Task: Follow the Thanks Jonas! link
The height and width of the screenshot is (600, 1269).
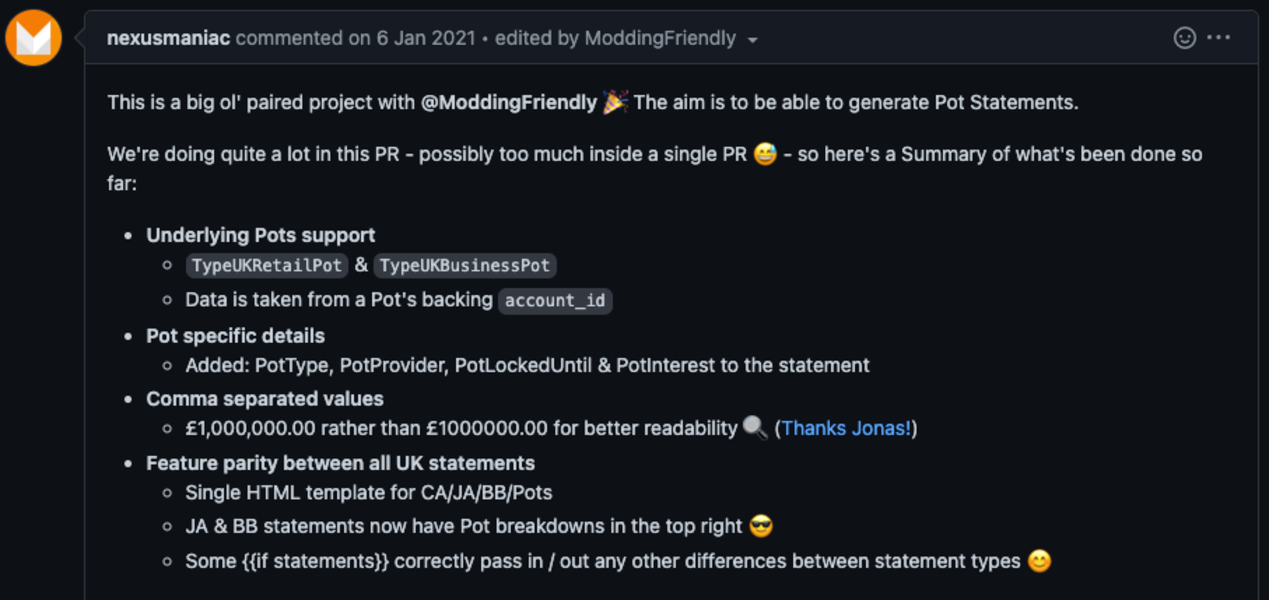Action: 846,428
